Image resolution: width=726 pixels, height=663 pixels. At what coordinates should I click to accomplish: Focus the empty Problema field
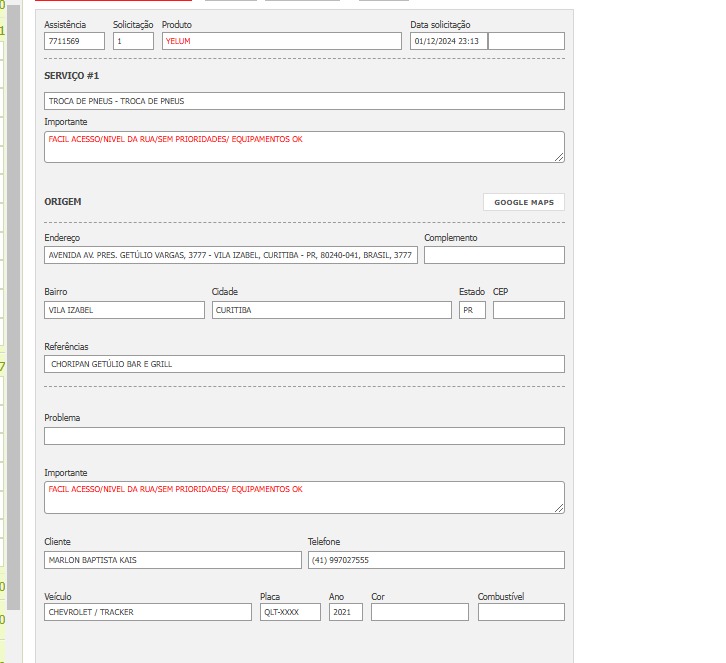[x=304, y=436]
